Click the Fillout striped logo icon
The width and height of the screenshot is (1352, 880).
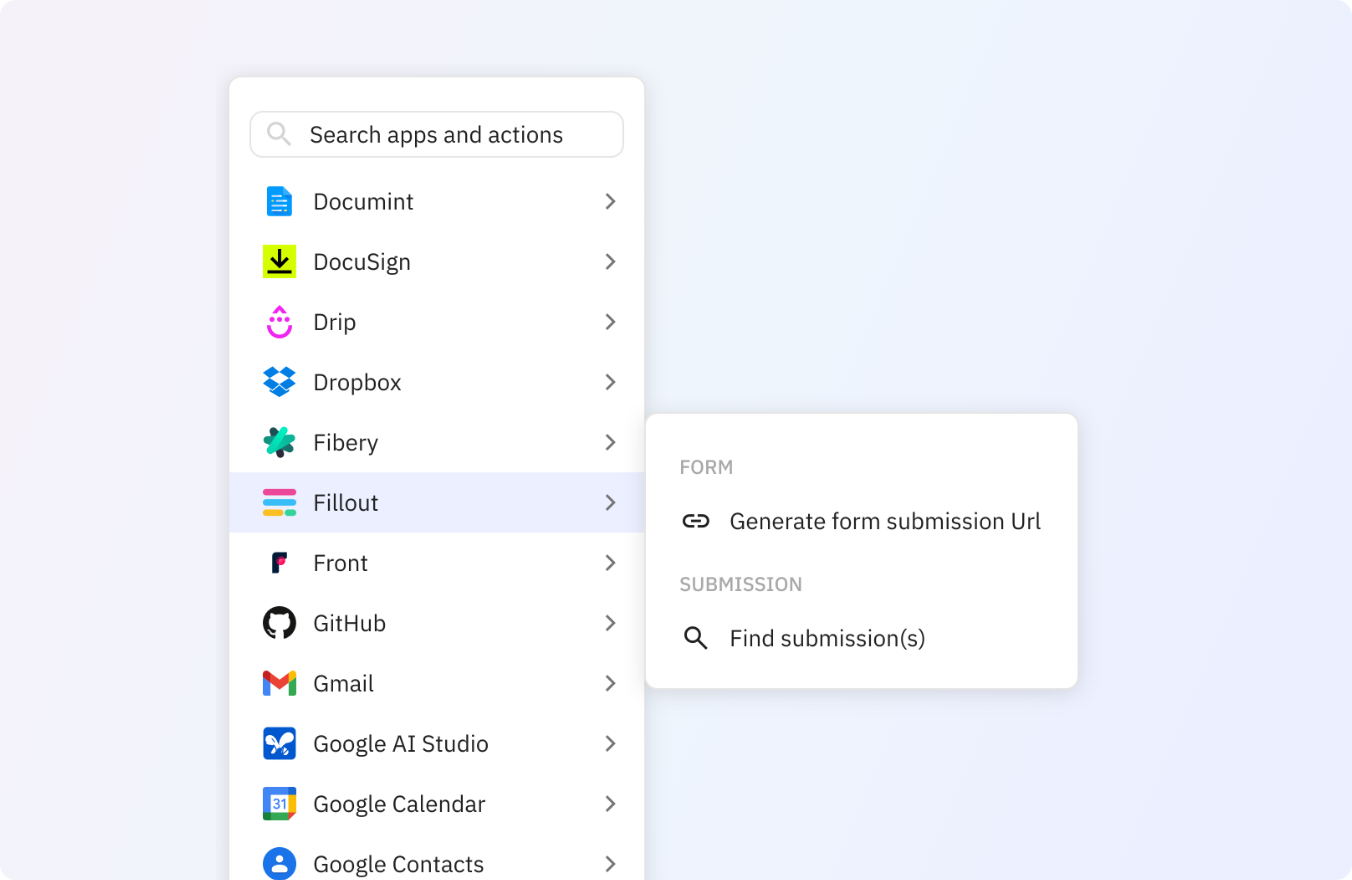click(279, 502)
